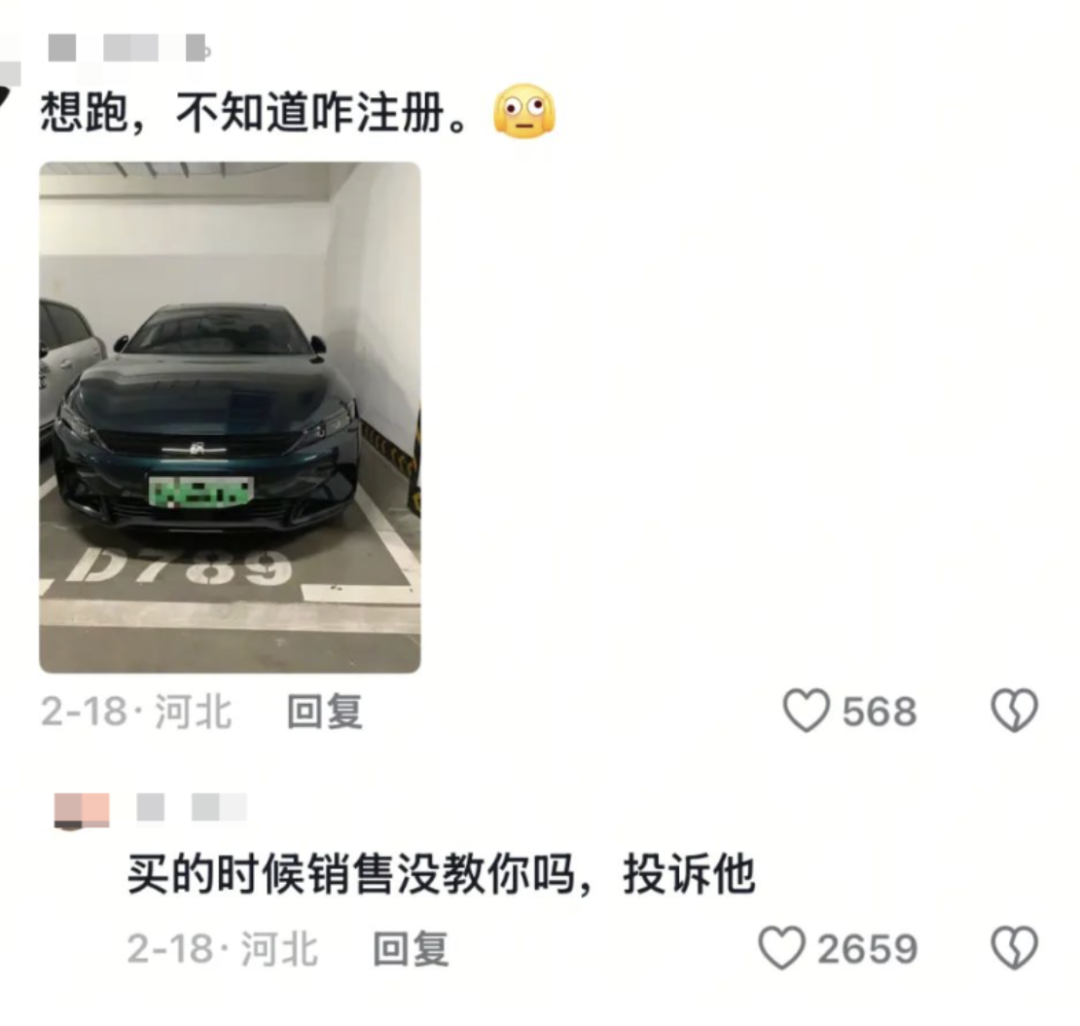Click the 2659 like count
Image resolution: width=1080 pixels, height=1026 pixels.
point(867,949)
